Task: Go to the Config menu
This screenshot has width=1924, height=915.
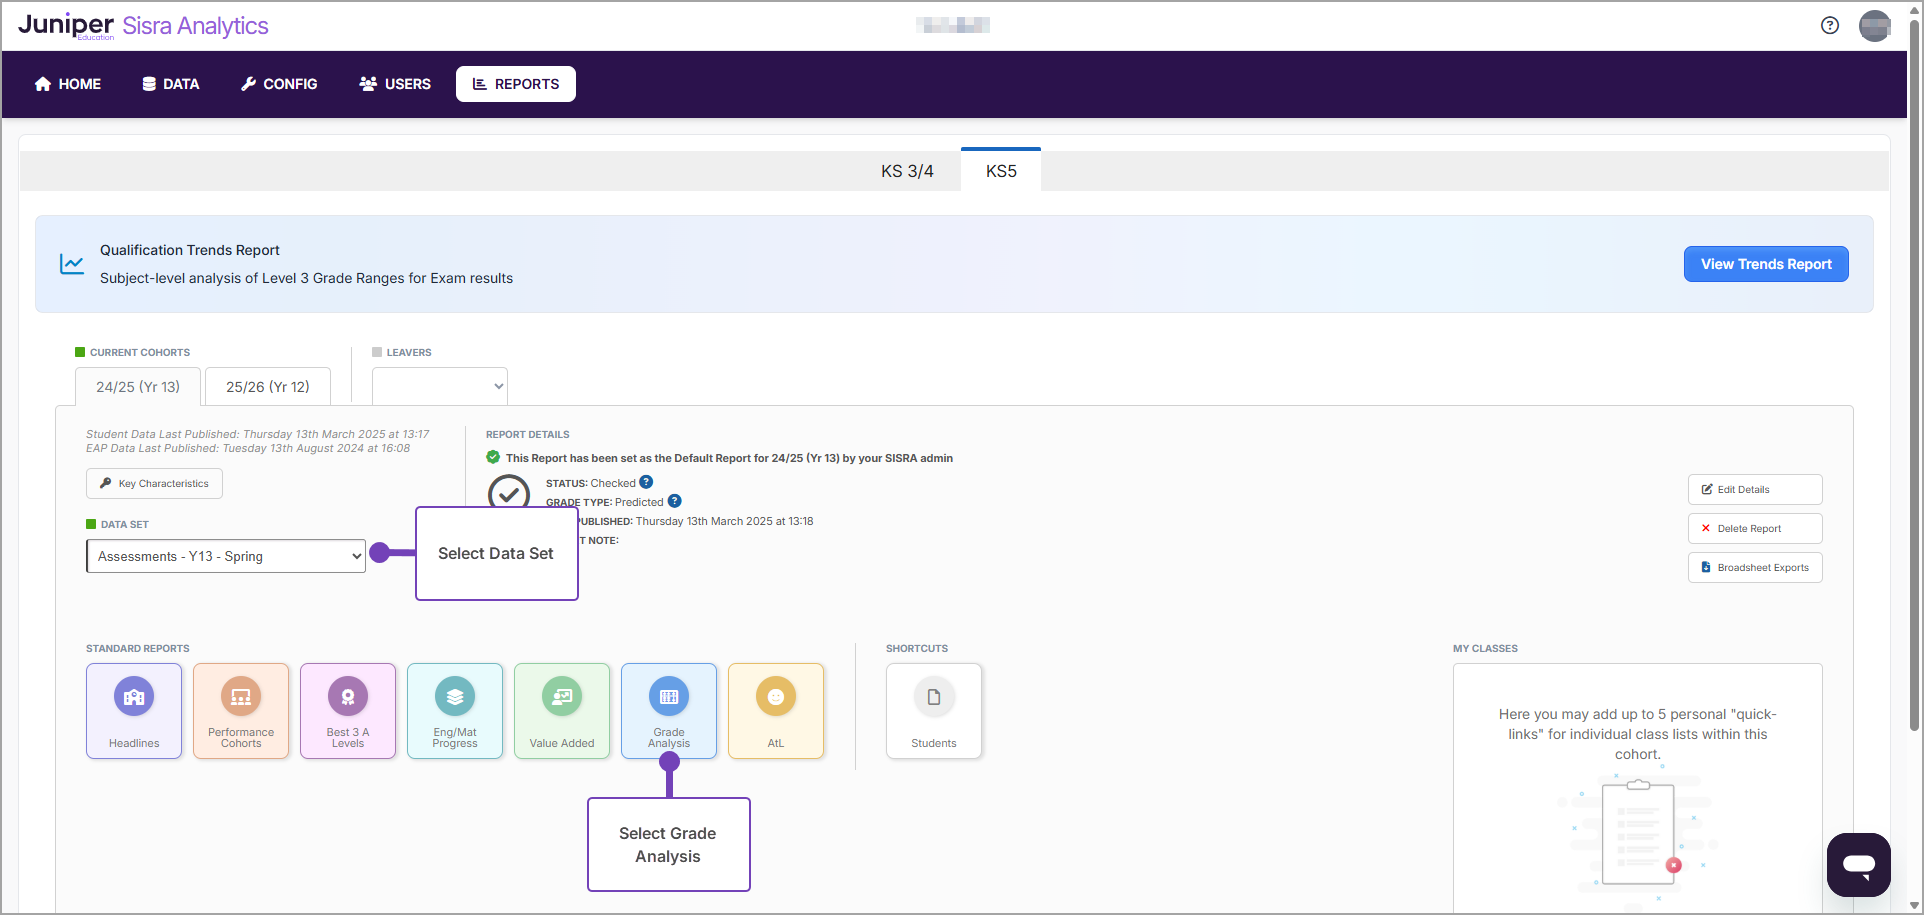Action: (x=279, y=84)
